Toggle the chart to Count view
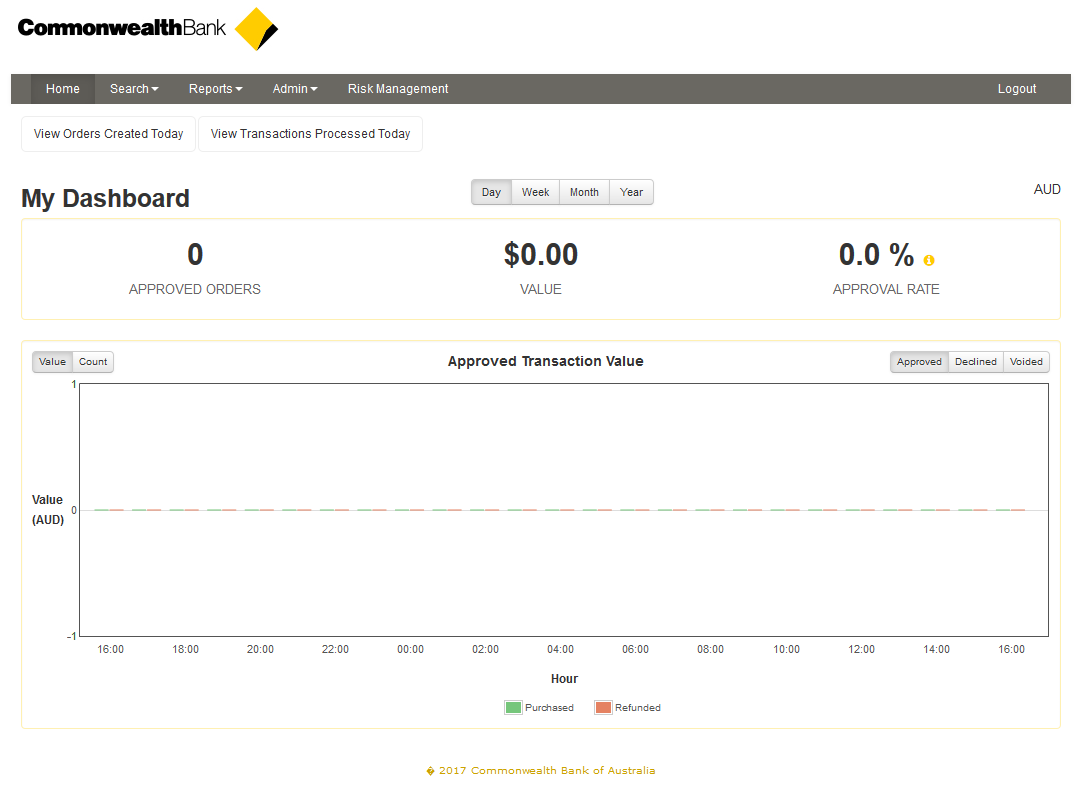 pos(93,362)
